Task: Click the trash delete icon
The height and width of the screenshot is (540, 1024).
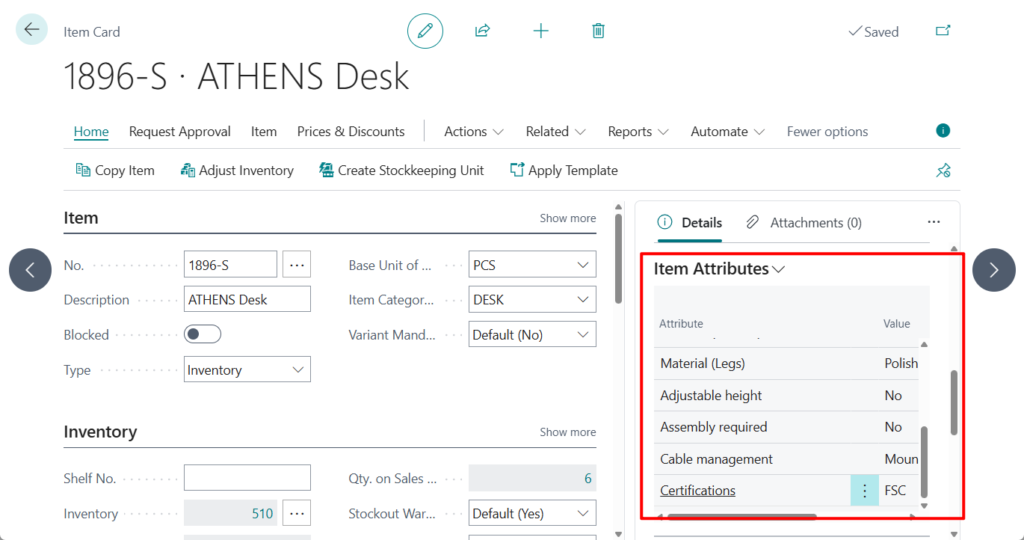Action: point(598,31)
